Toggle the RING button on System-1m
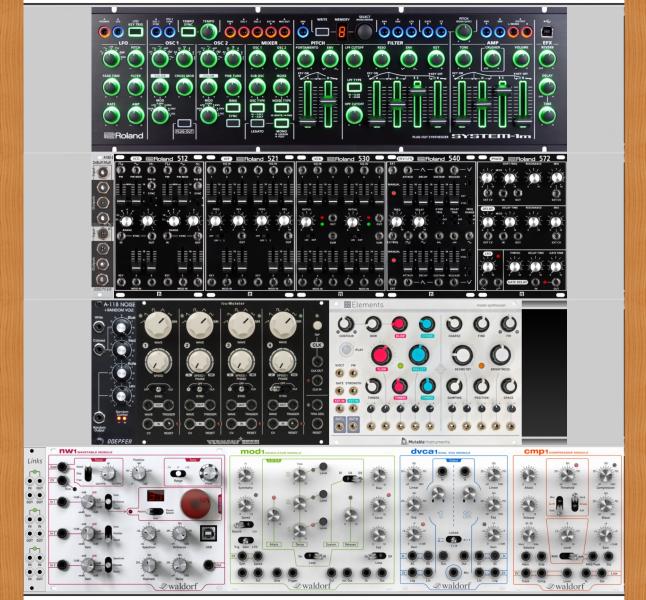Image resolution: width=646 pixels, height=600 pixels. pos(233,108)
